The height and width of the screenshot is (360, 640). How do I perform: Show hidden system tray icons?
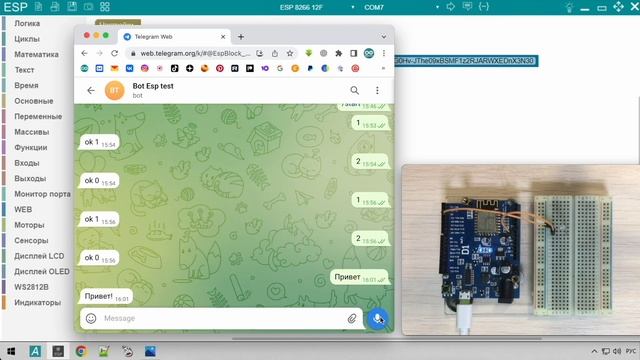click(x=594, y=351)
